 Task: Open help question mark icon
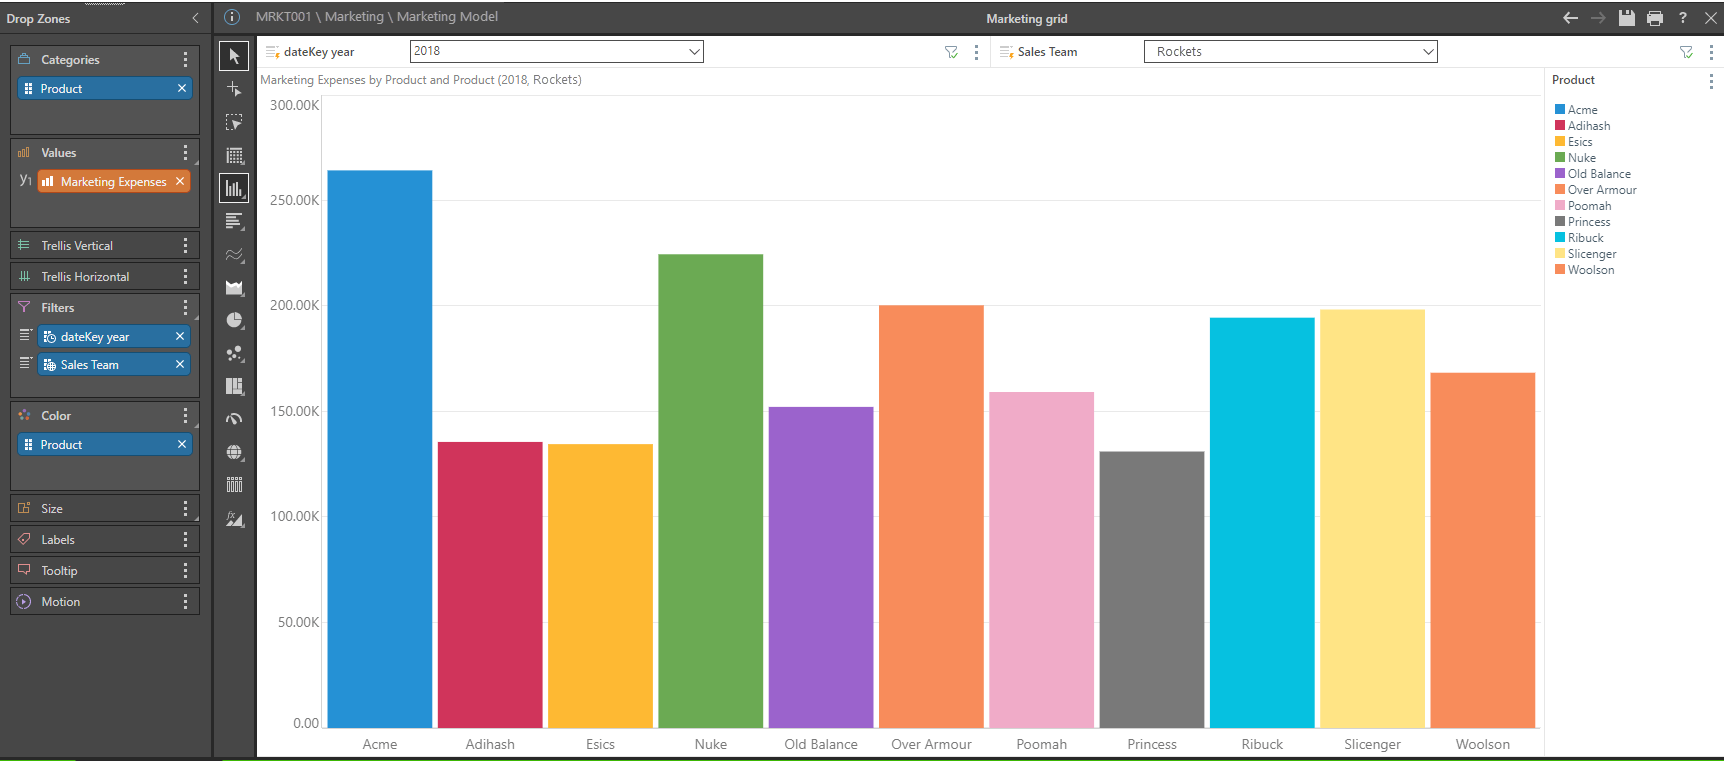1683,18
